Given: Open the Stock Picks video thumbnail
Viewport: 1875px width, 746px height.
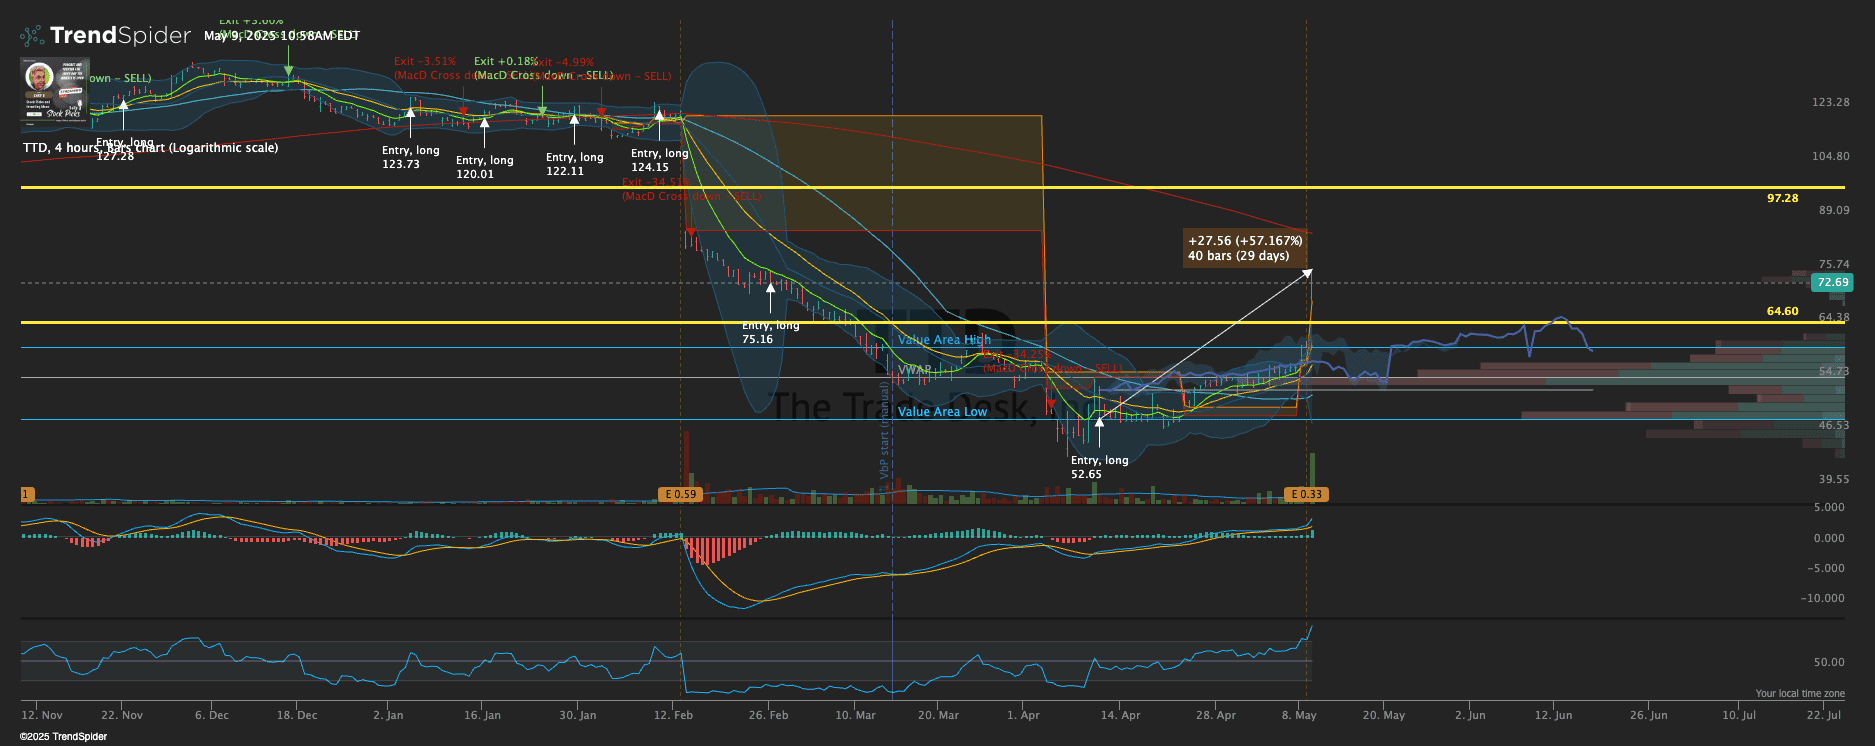Looking at the screenshot, I should (x=54, y=89).
